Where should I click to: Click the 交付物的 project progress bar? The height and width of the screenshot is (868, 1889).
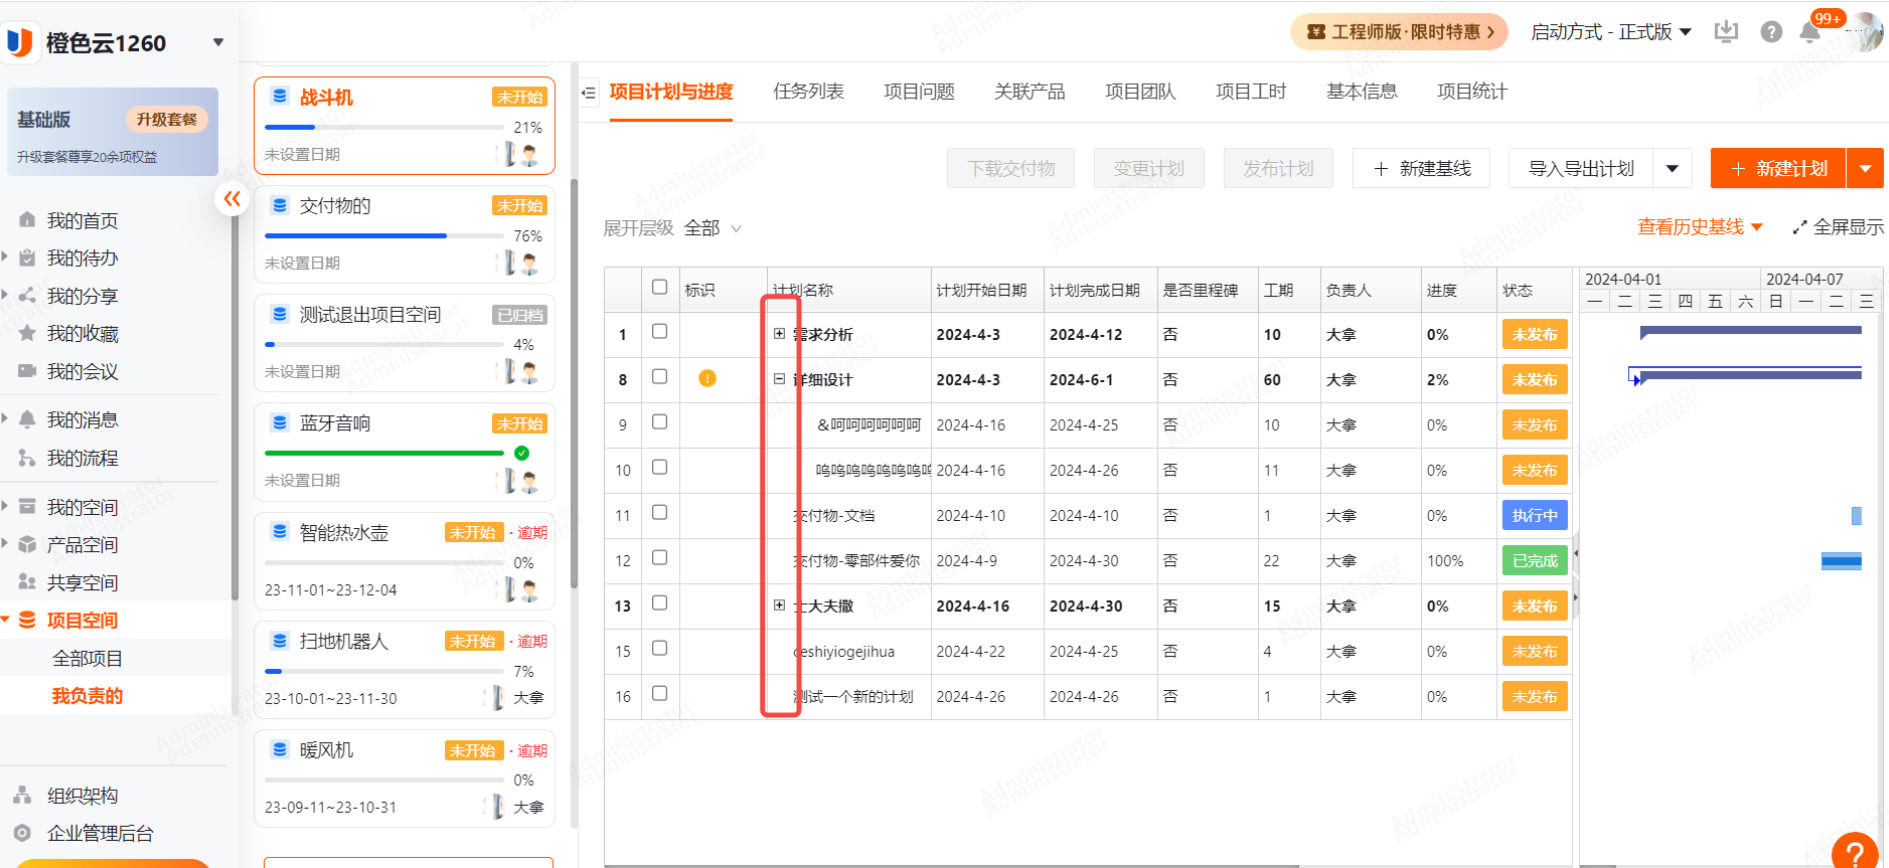pos(384,236)
